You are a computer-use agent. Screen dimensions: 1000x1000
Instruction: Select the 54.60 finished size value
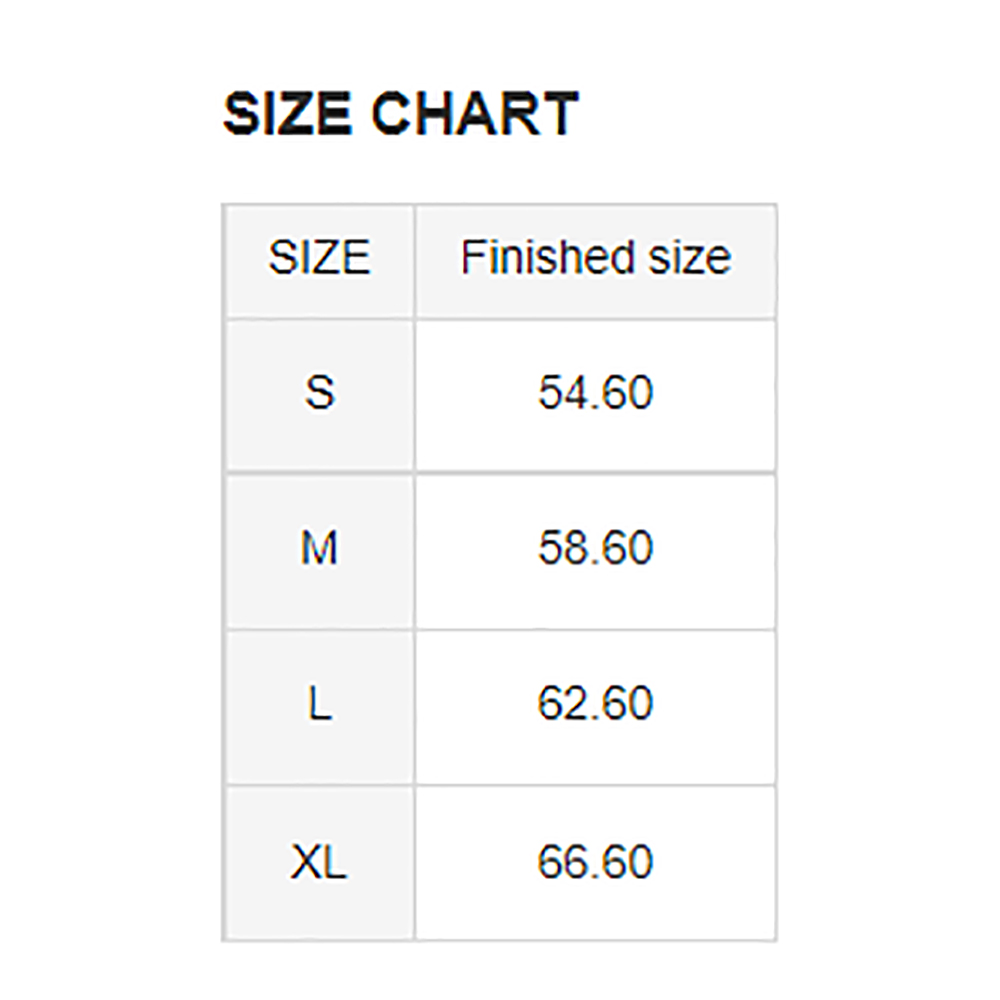pyautogui.click(x=596, y=392)
